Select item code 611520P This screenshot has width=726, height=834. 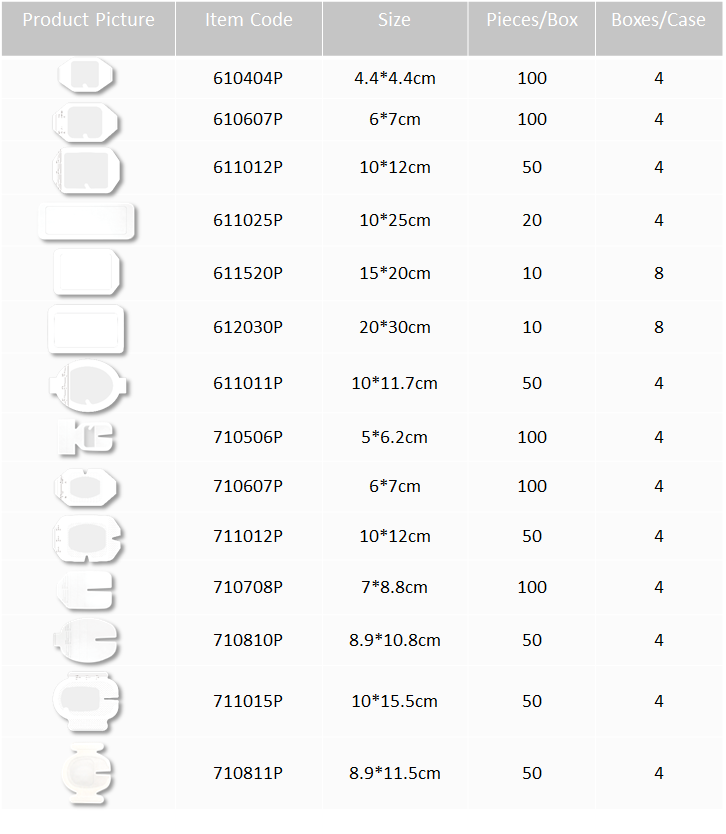pyautogui.click(x=248, y=273)
